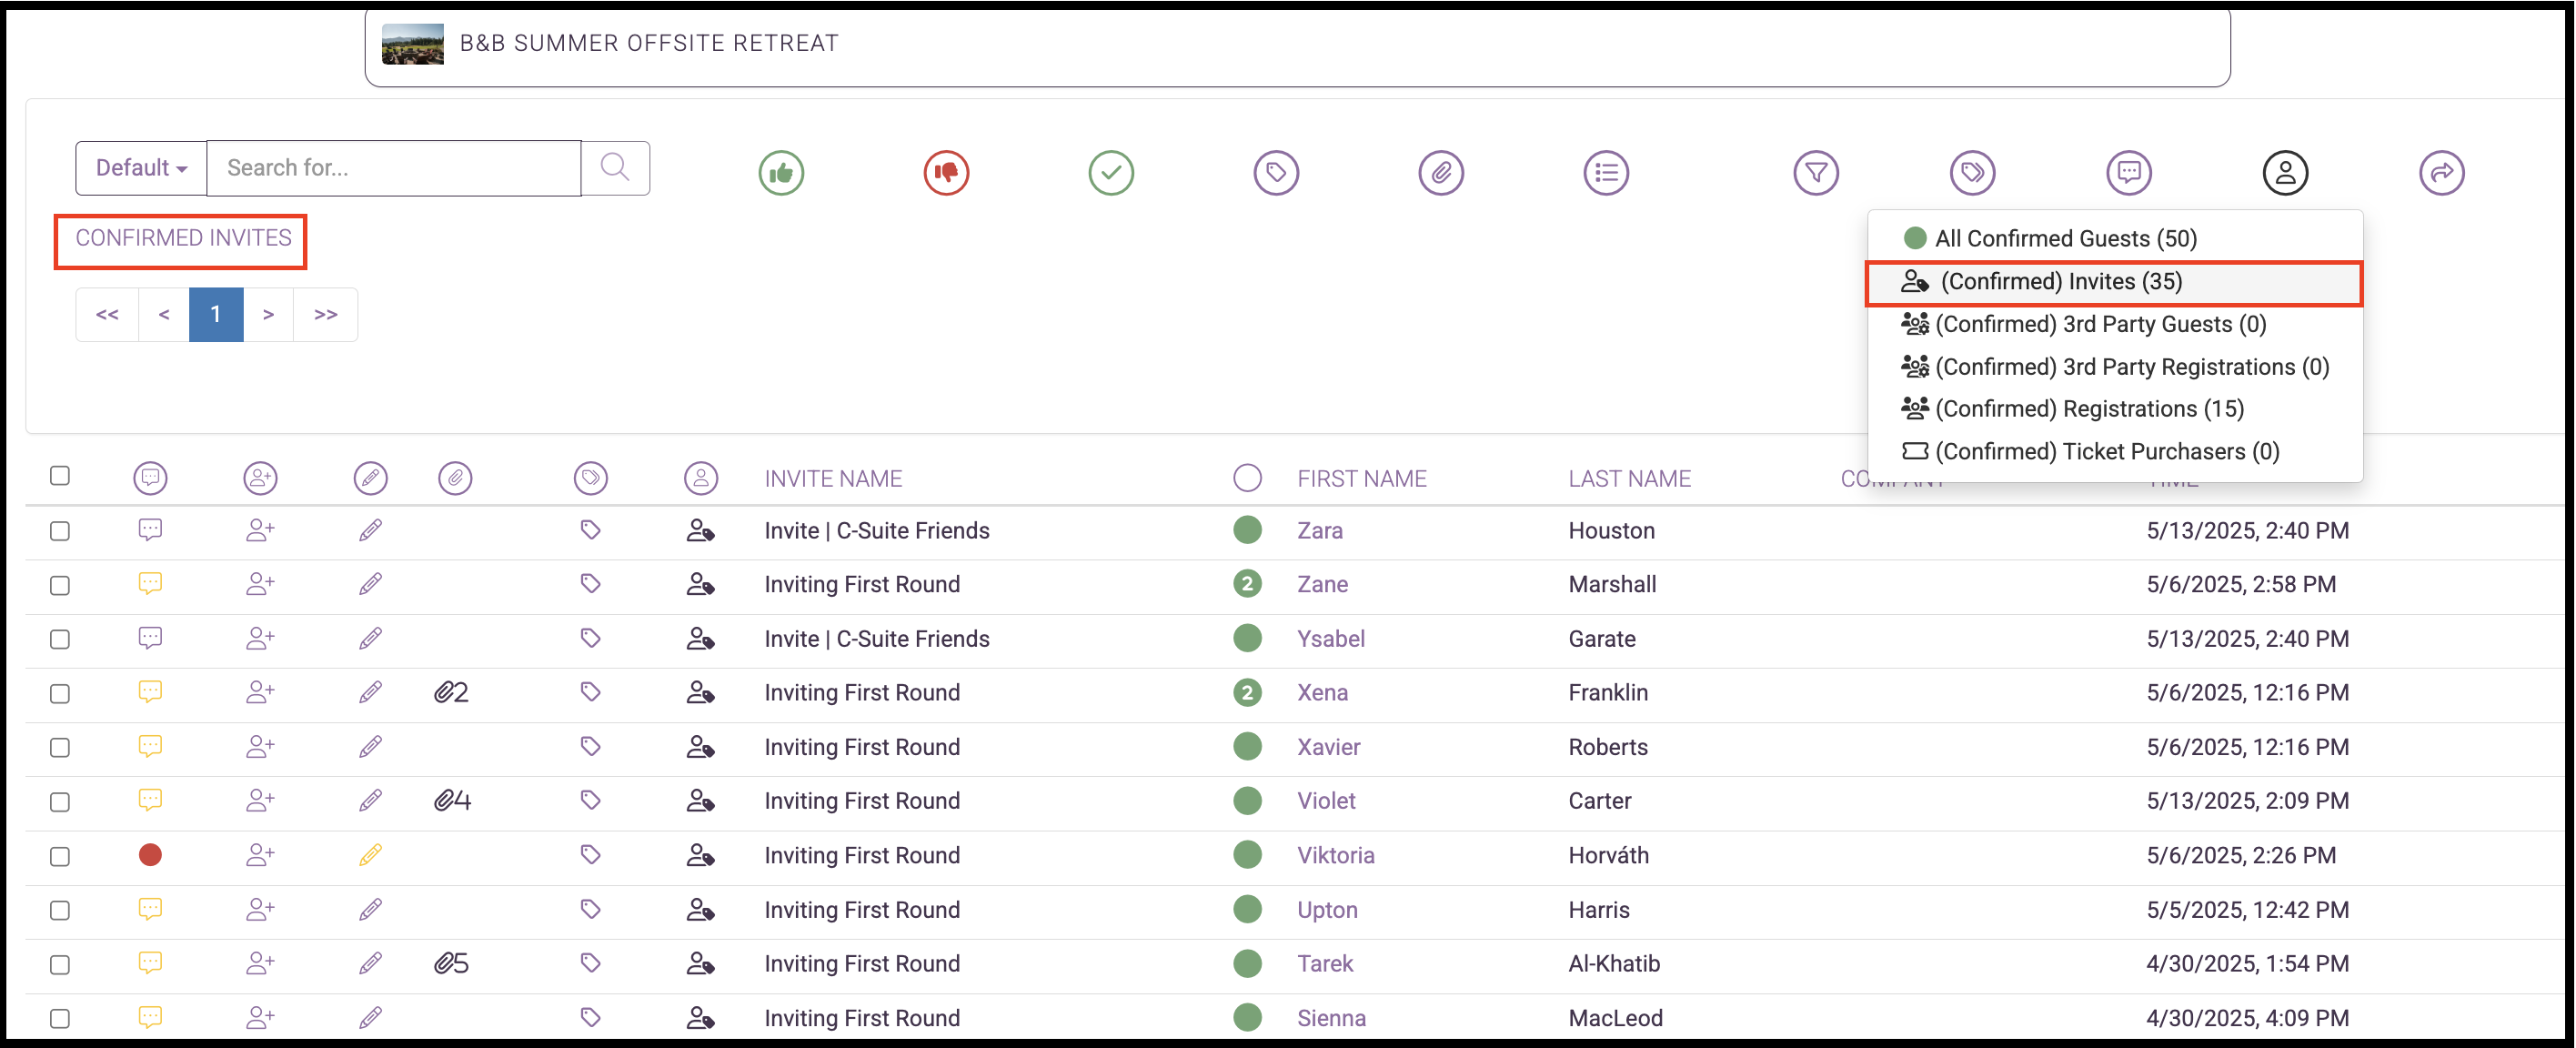
Task: Click comment icon in Sienna MacLeod row
Action: point(150,1018)
